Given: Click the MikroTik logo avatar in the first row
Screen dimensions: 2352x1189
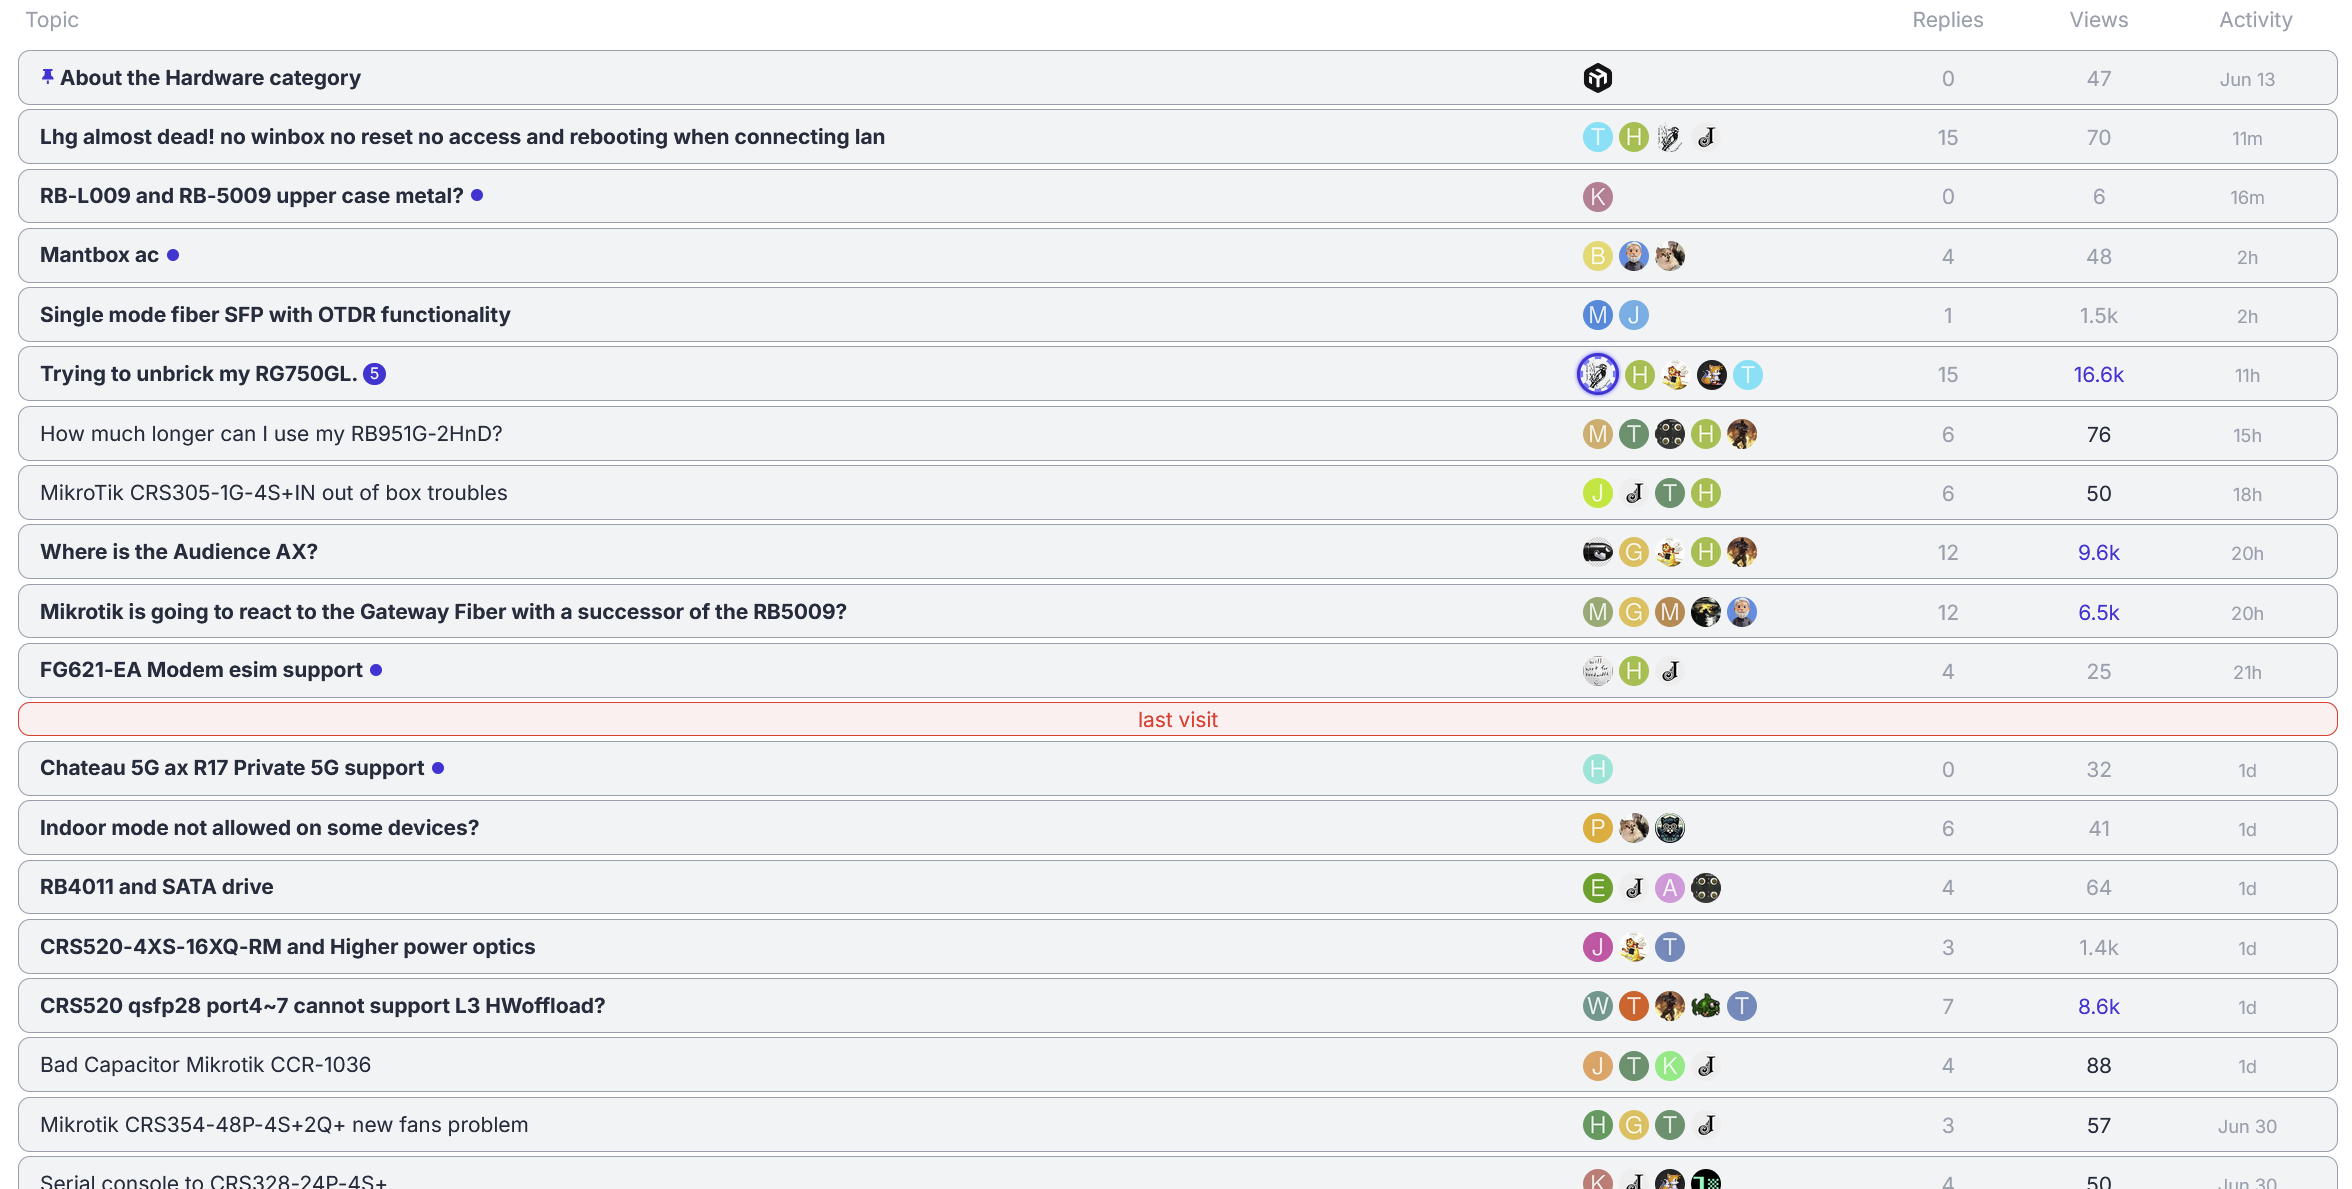Looking at the screenshot, I should [1597, 78].
